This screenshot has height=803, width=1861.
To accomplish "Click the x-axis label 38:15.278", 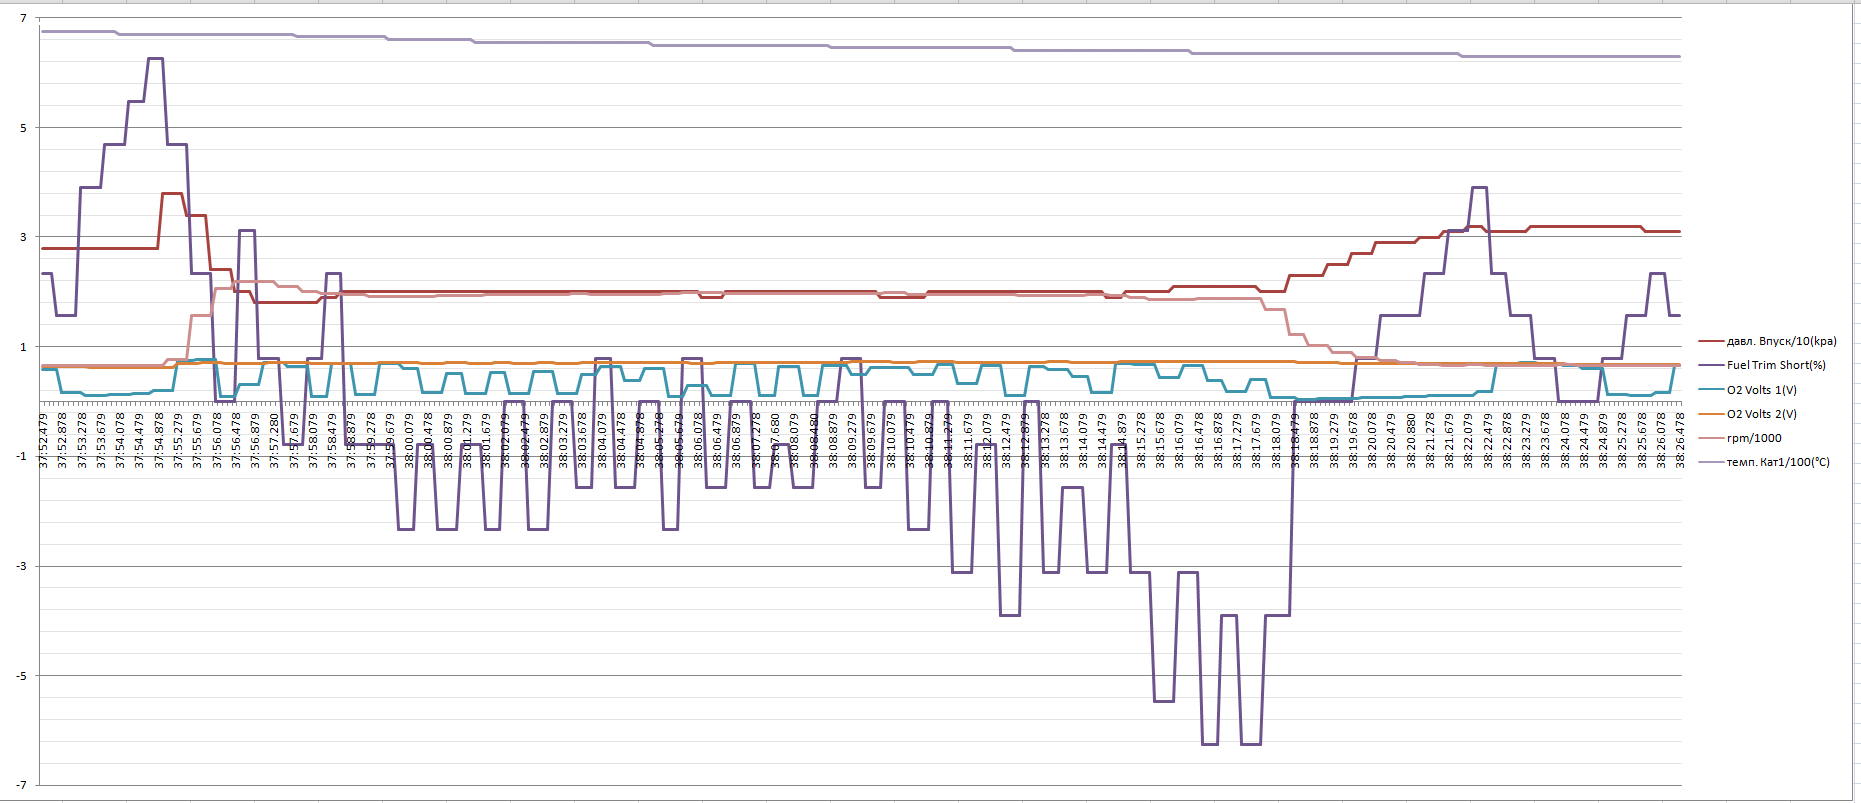I will [x=1141, y=441].
